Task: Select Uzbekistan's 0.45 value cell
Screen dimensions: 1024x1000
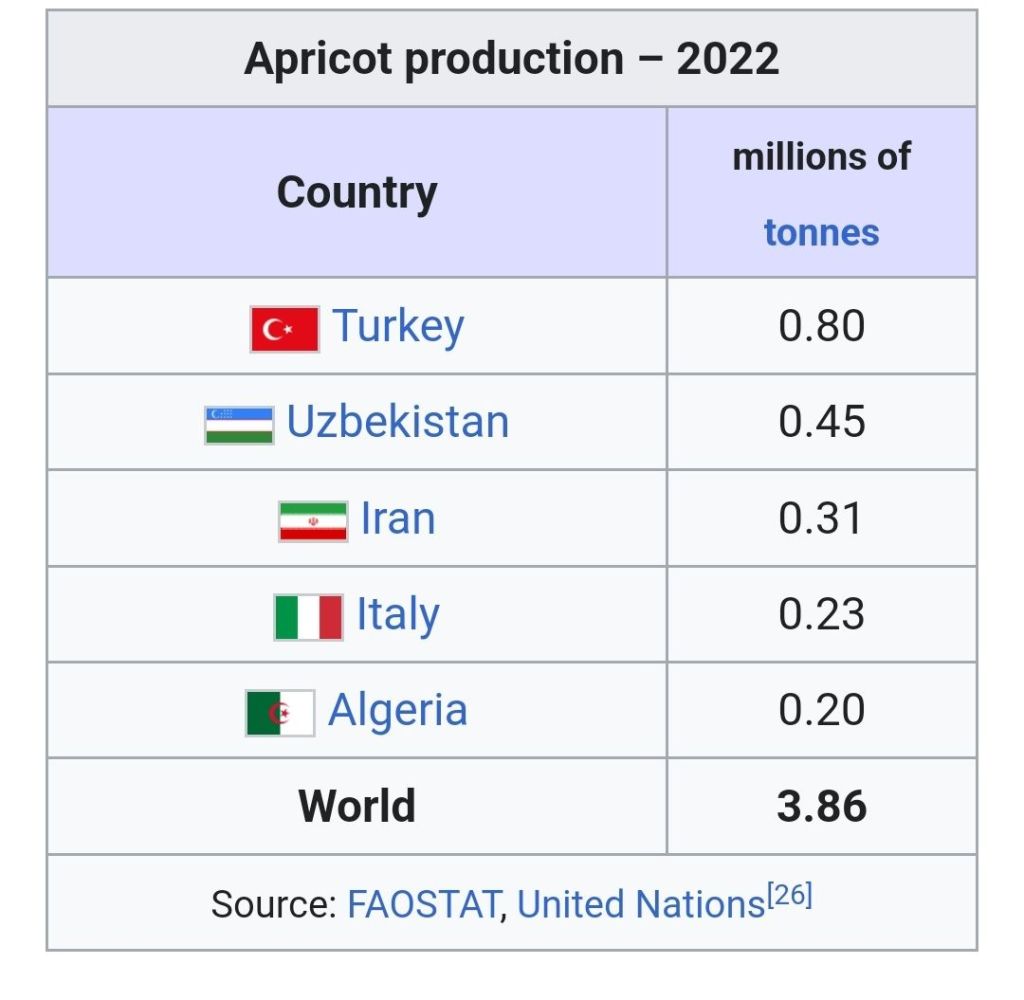Action: [x=821, y=422]
